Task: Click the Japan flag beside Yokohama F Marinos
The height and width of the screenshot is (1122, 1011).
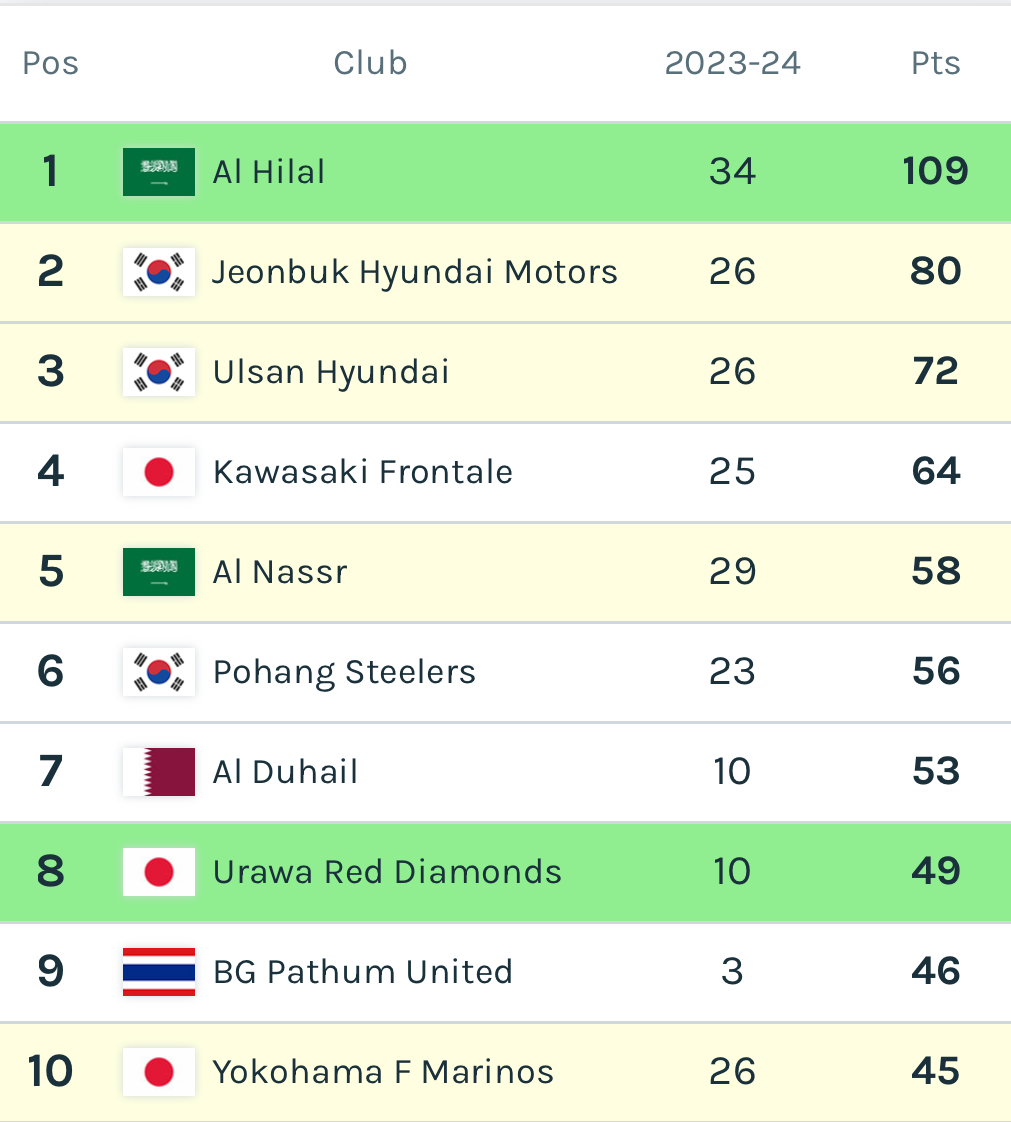Action: (x=159, y=1072)
